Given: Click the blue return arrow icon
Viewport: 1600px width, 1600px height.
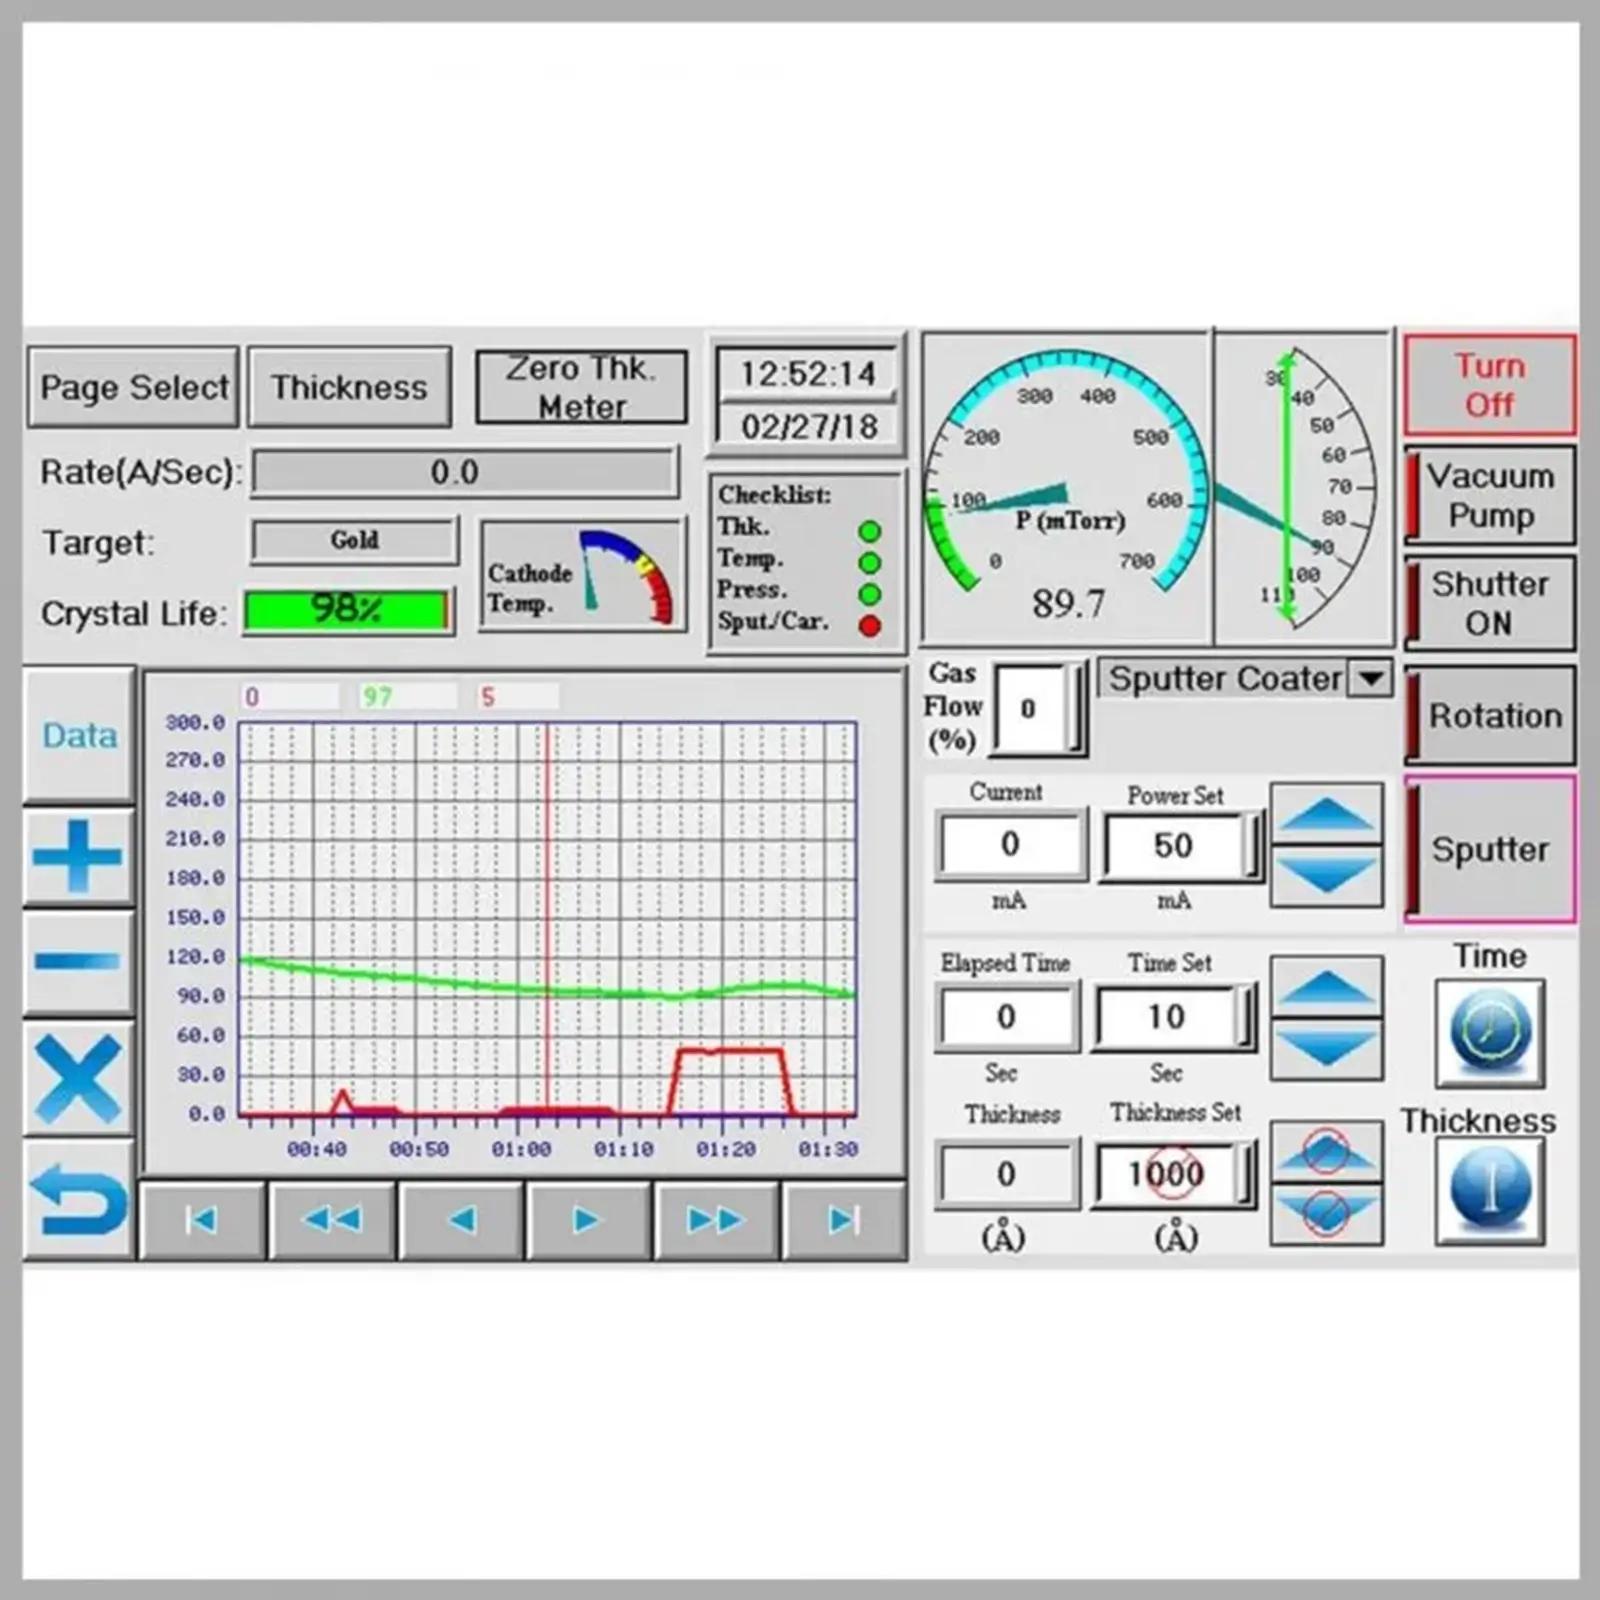Looking at the screenshot, I should point(79,1199).
